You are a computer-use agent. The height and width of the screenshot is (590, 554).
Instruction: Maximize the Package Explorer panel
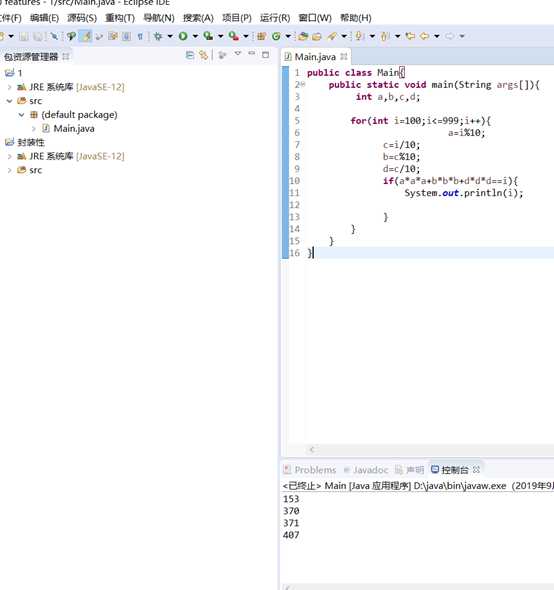tap(265, 55)
